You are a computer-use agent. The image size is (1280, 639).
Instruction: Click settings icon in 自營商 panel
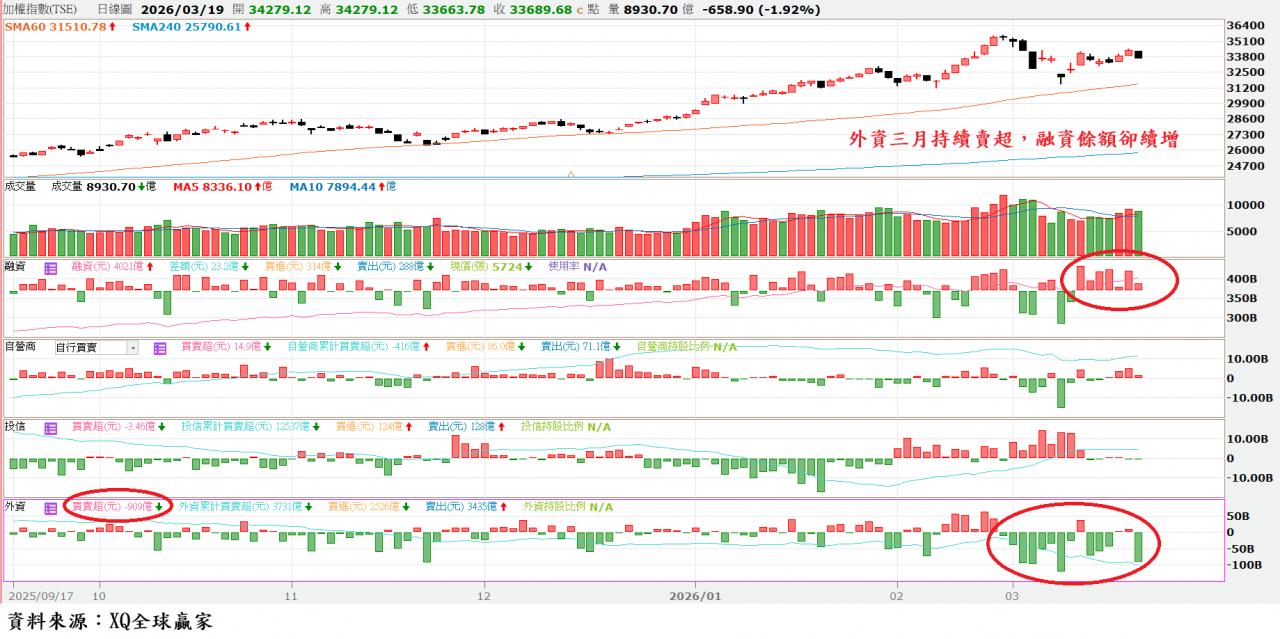160,348
